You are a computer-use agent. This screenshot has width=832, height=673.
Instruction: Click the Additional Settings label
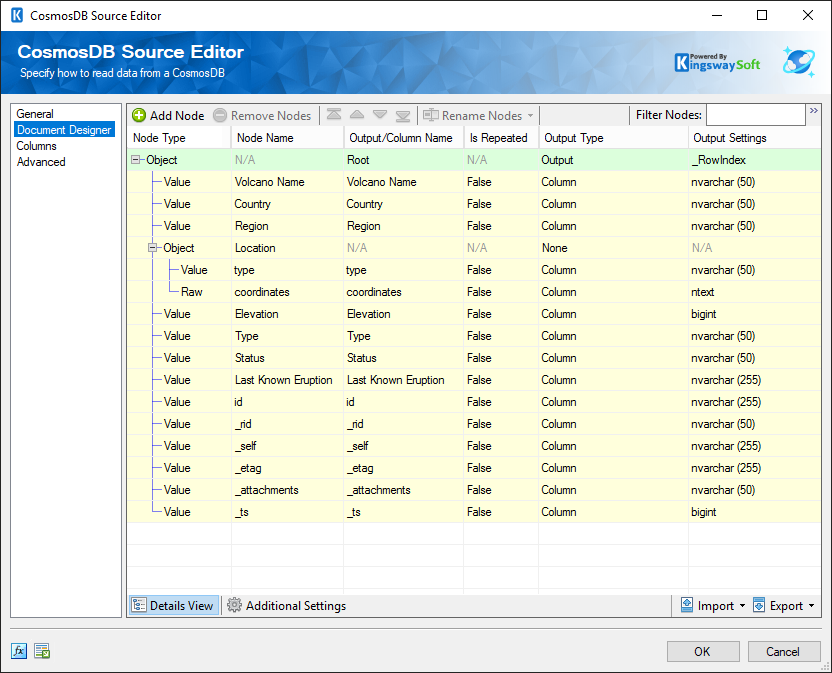(x=296, y=606)
